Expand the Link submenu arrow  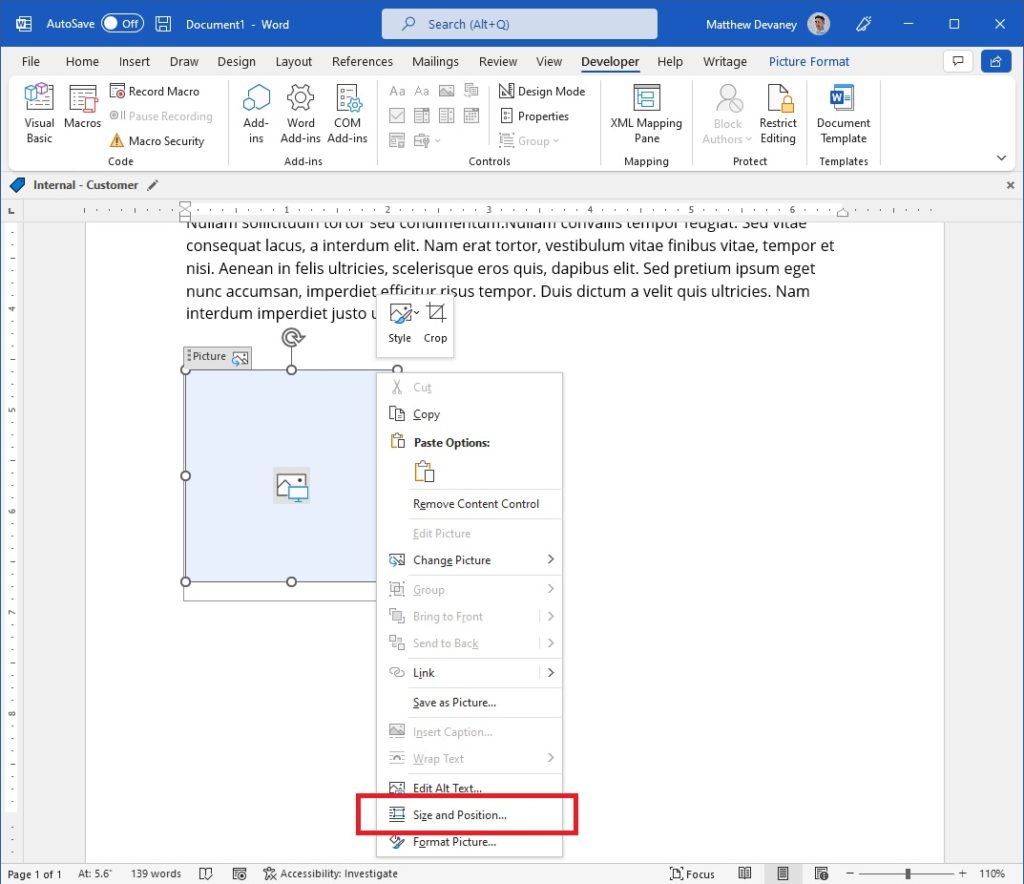551,672
